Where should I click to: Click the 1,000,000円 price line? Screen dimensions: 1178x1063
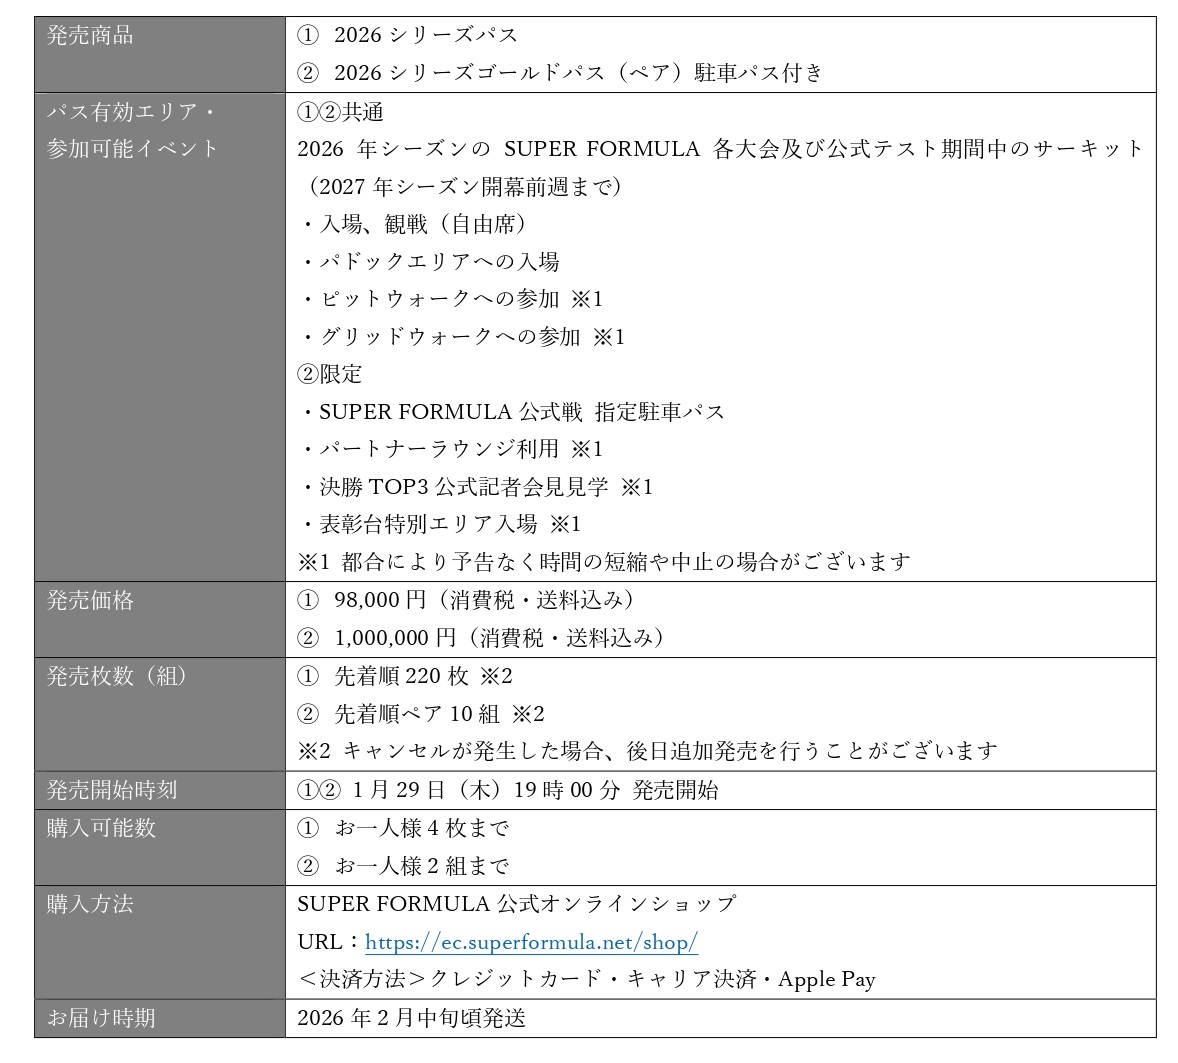coord(481,638)
